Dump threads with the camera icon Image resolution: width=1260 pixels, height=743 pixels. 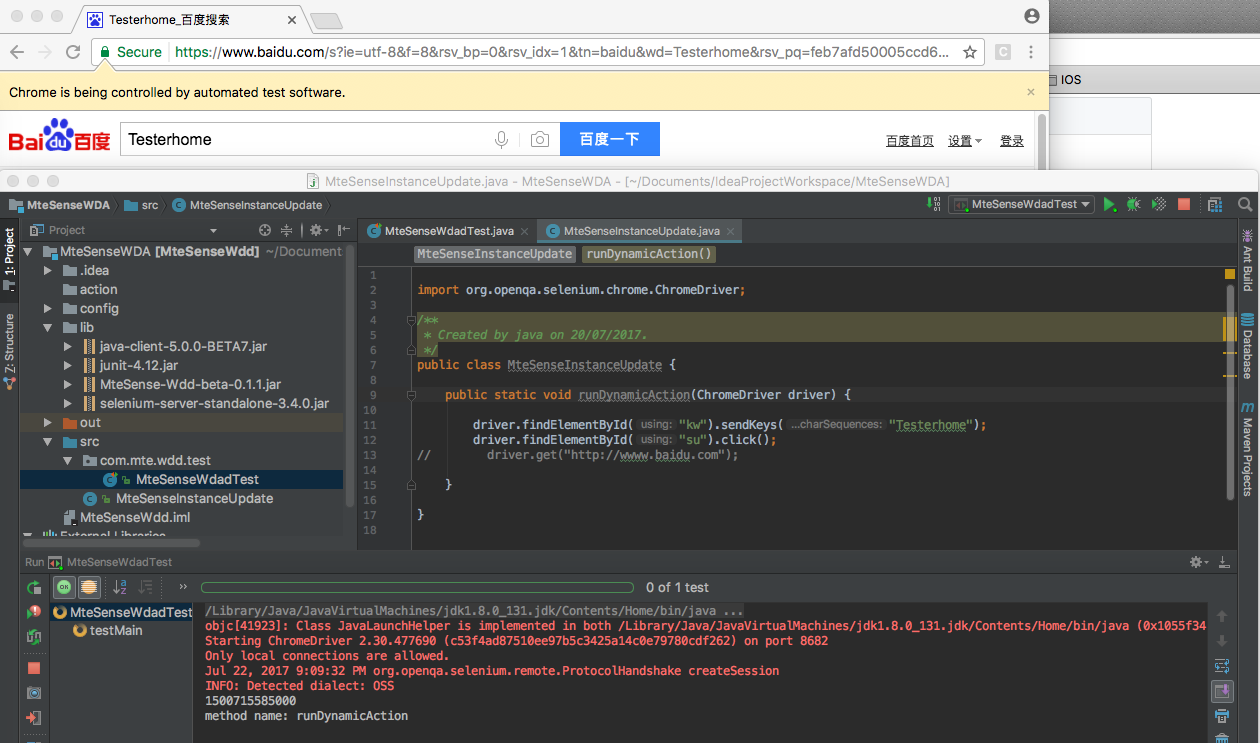(x=34, y=693)
